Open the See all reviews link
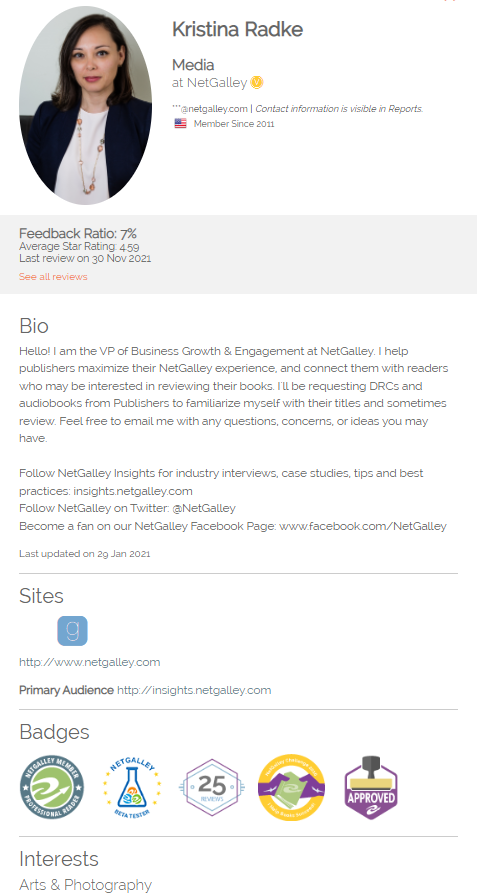The image size is (477, 895). (53, 277)
